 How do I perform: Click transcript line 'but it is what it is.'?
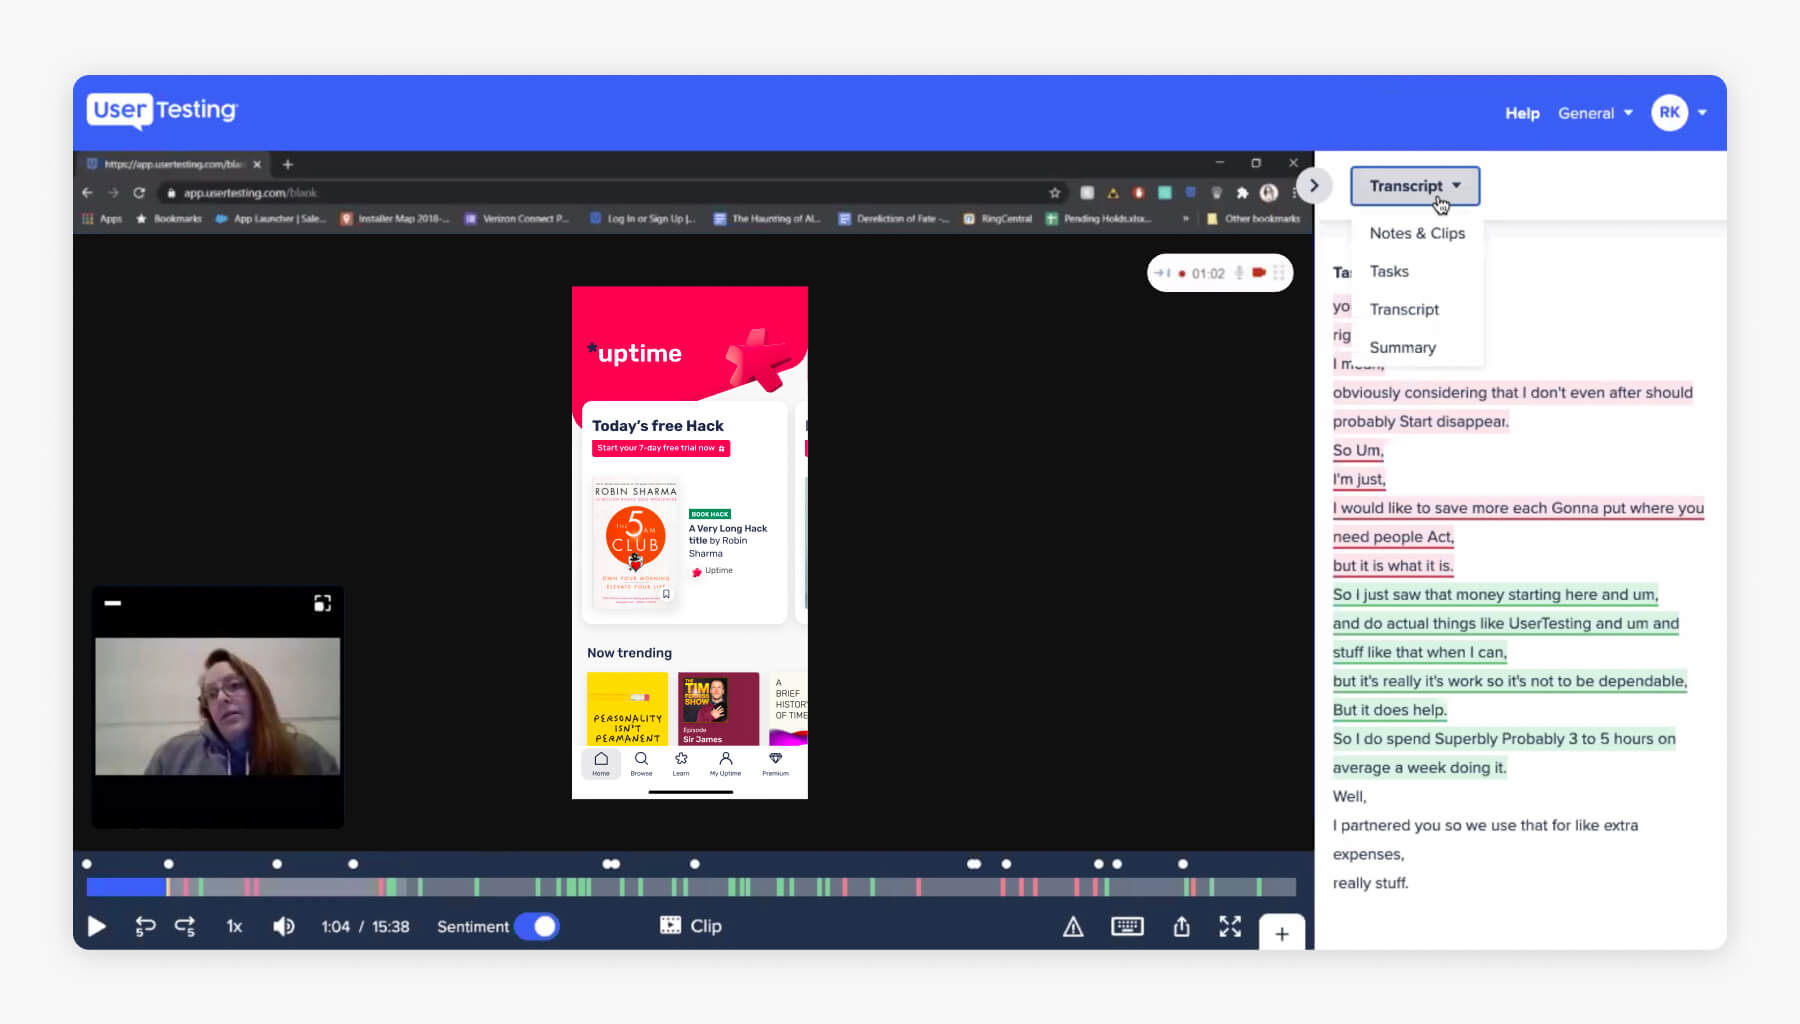point(1393,565)
